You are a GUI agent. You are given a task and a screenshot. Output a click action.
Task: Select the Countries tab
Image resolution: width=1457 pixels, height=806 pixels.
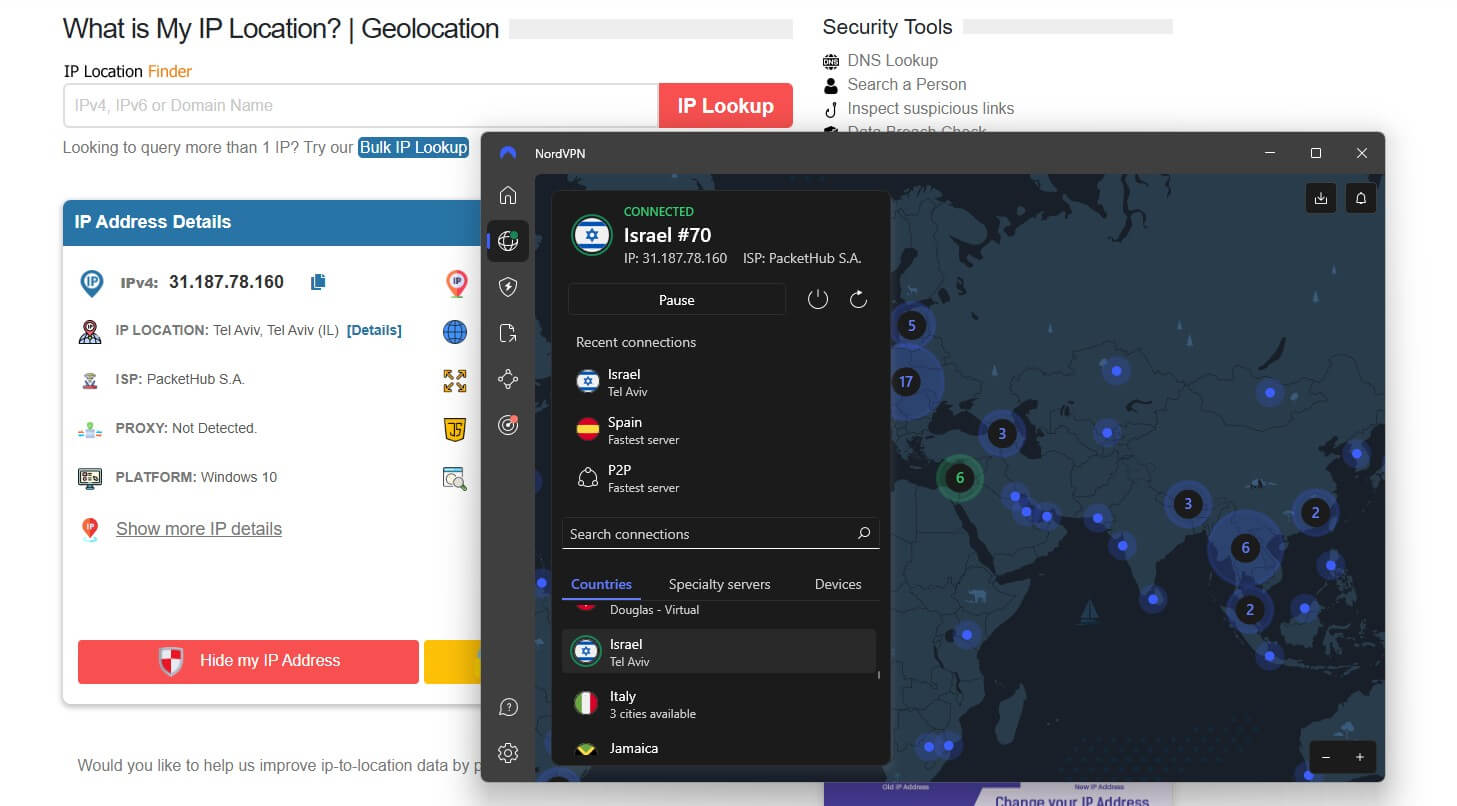[x=601, y=584]
